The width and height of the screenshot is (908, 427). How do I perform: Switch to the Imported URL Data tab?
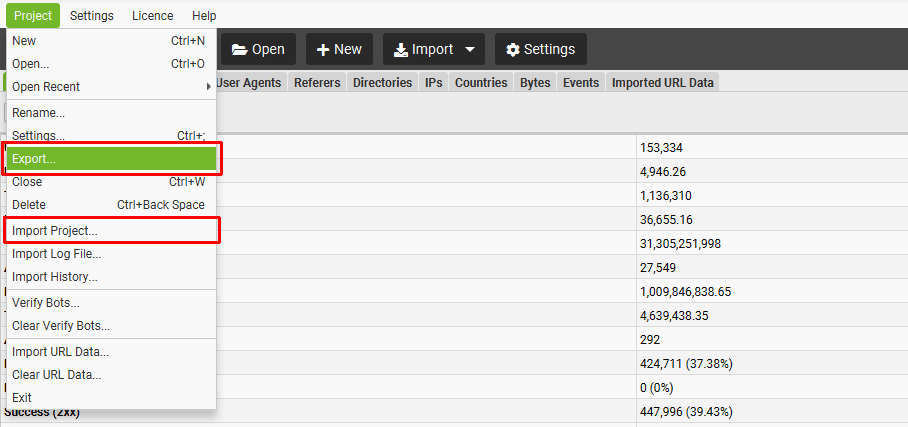point(663,83)
